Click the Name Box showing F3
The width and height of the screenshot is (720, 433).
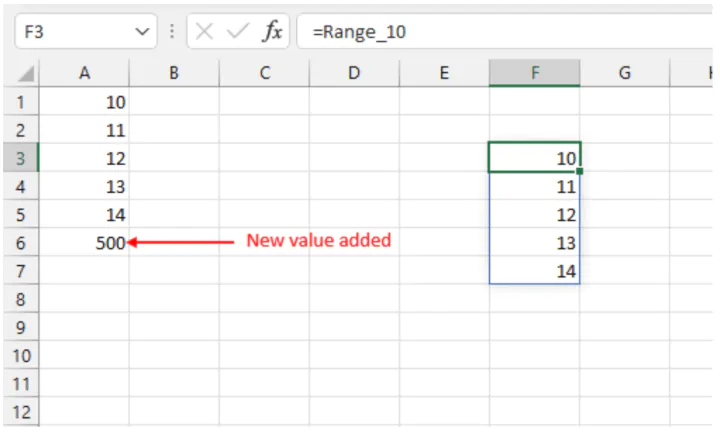coord(85,32)
